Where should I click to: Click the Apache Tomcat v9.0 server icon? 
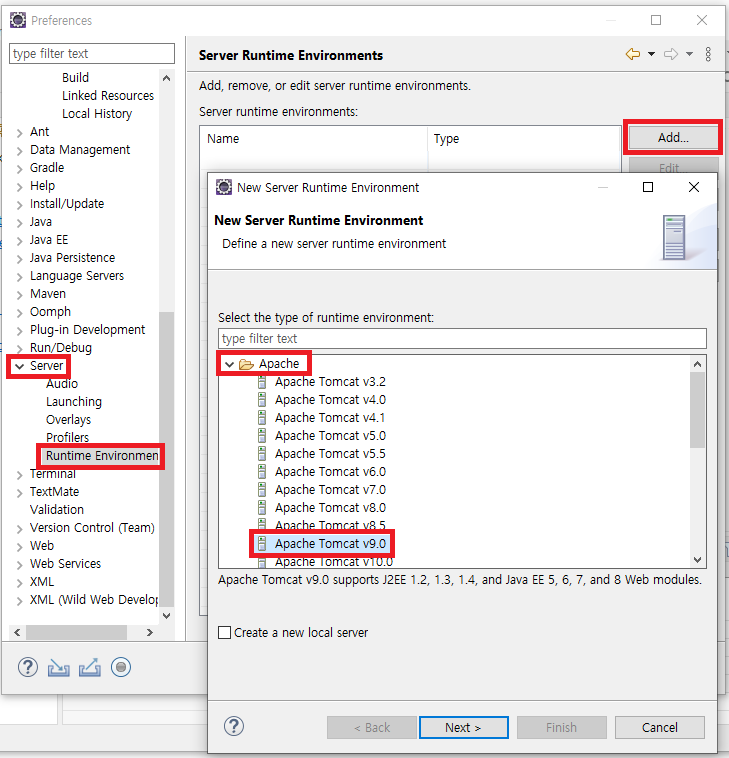262,544
